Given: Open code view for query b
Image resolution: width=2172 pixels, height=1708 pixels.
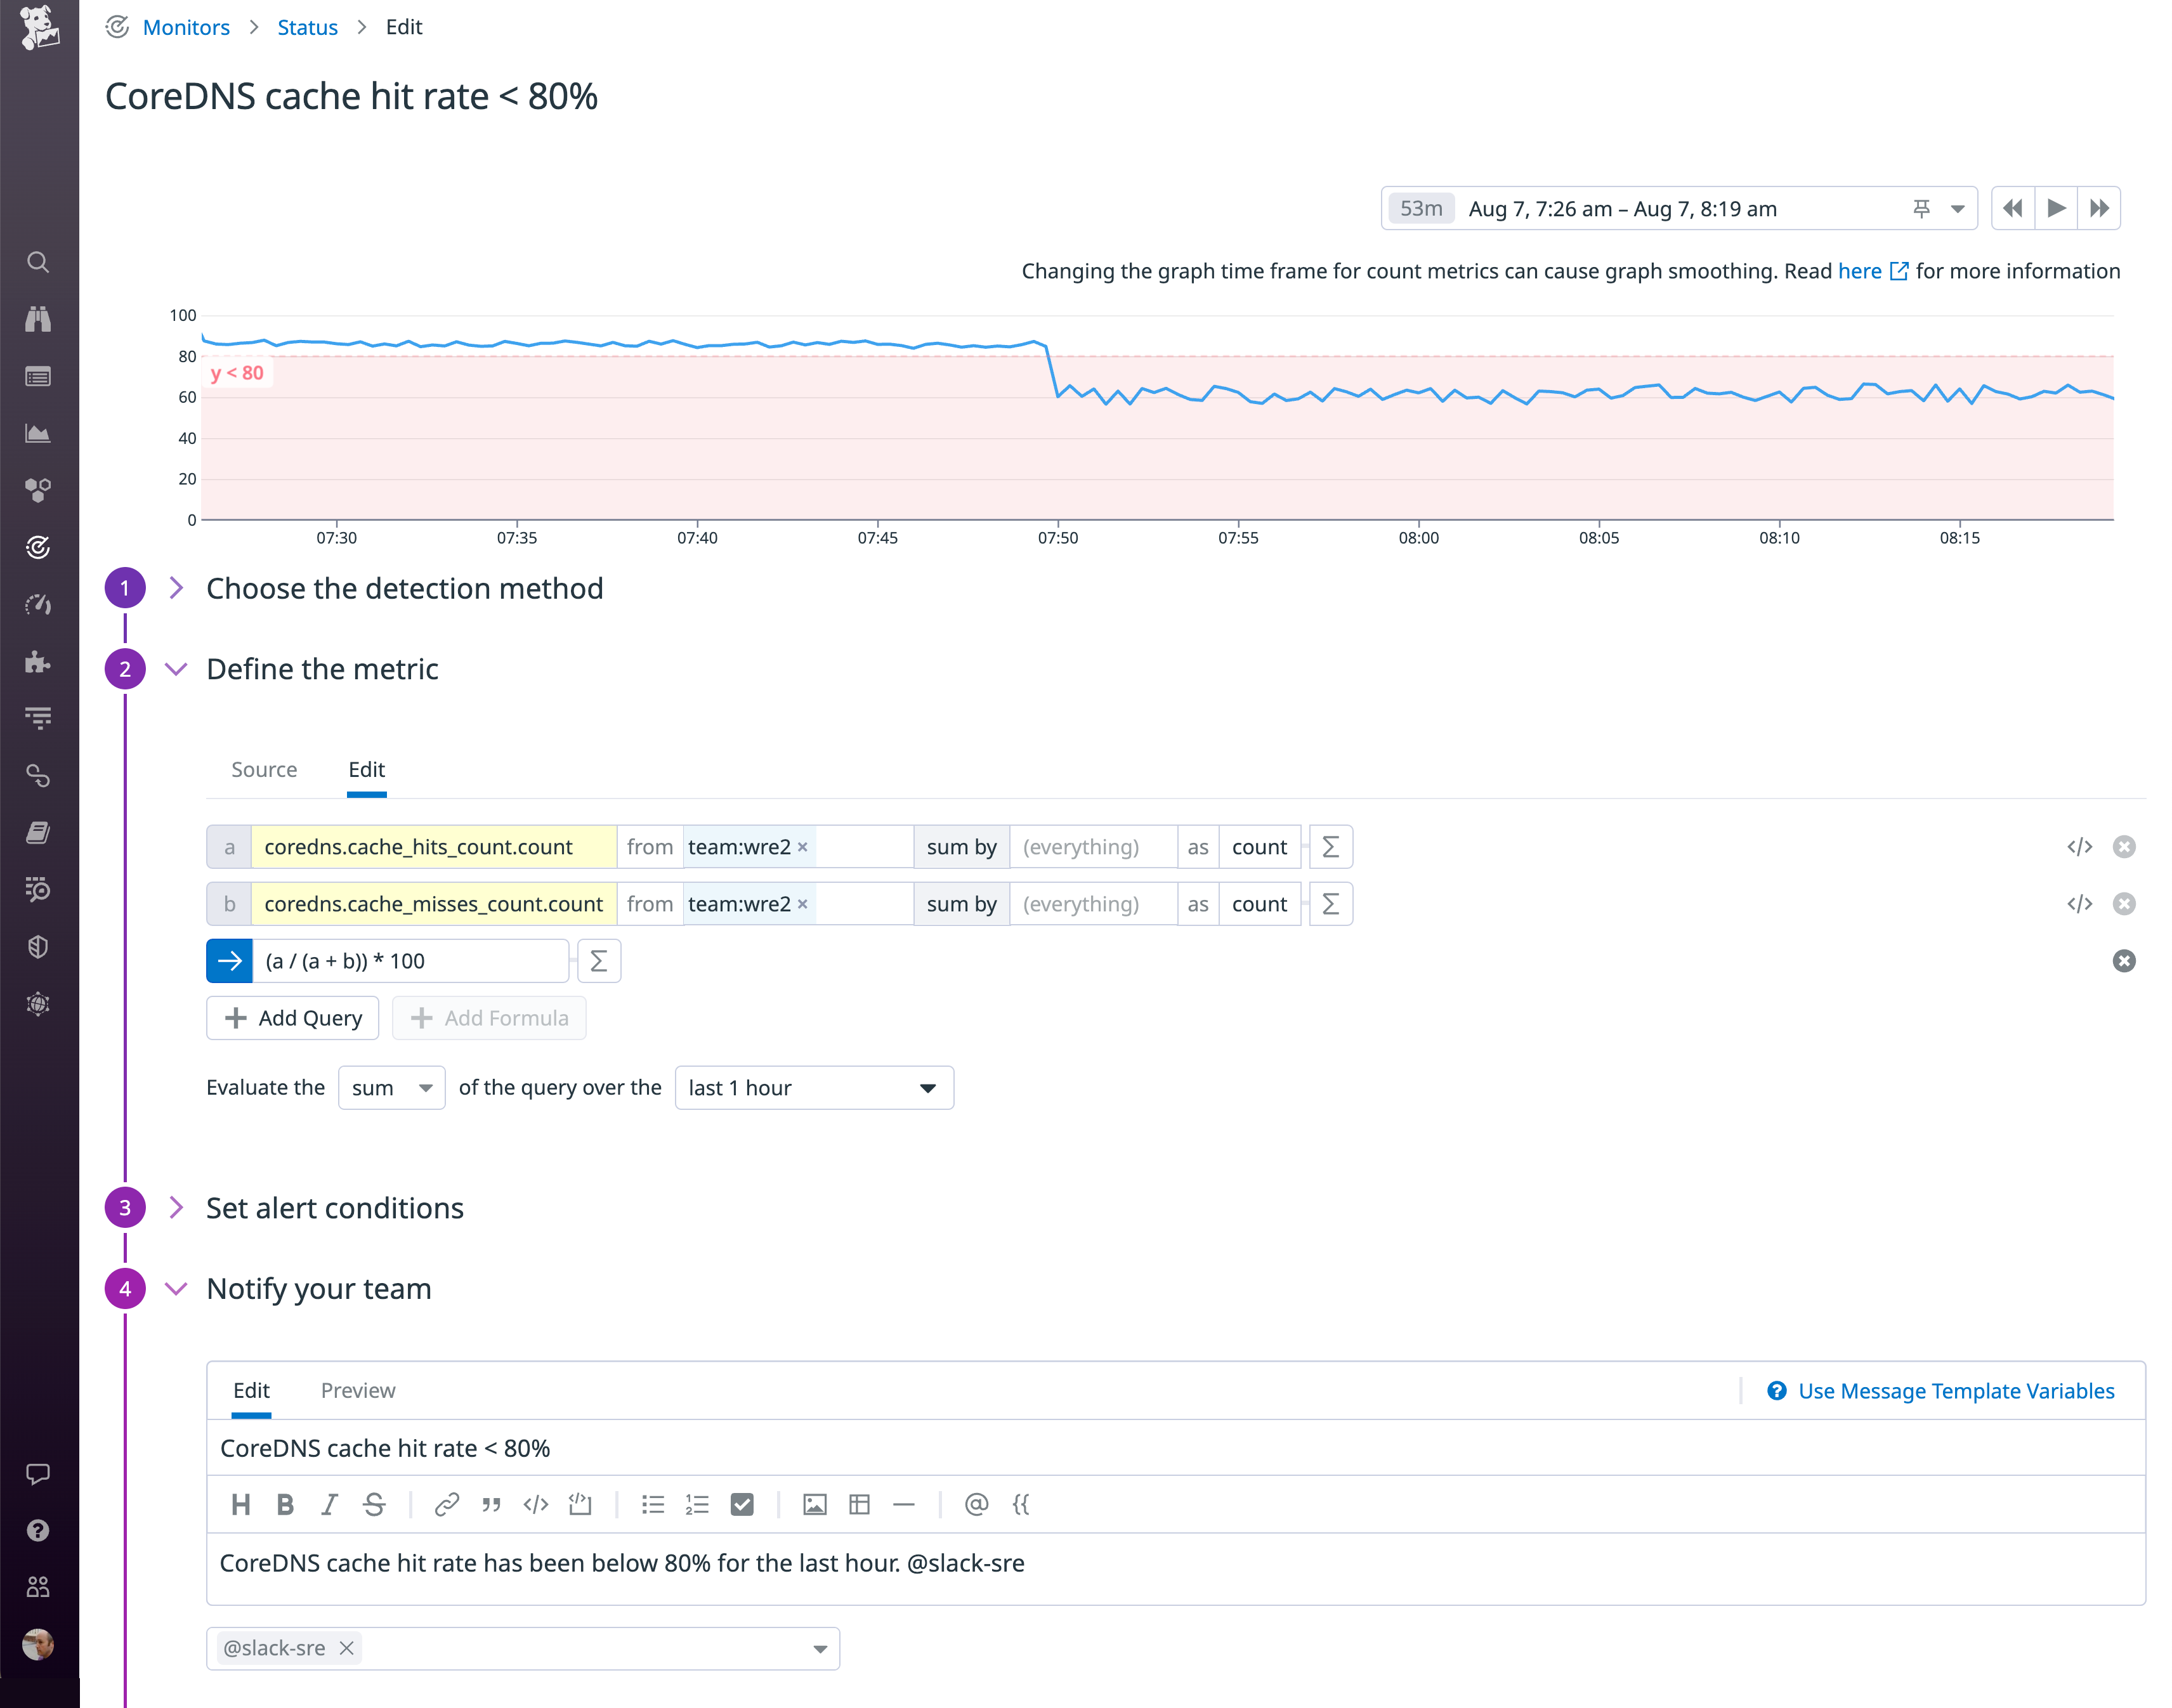Looking at the screenshot, I should (x=2080, y=903).
